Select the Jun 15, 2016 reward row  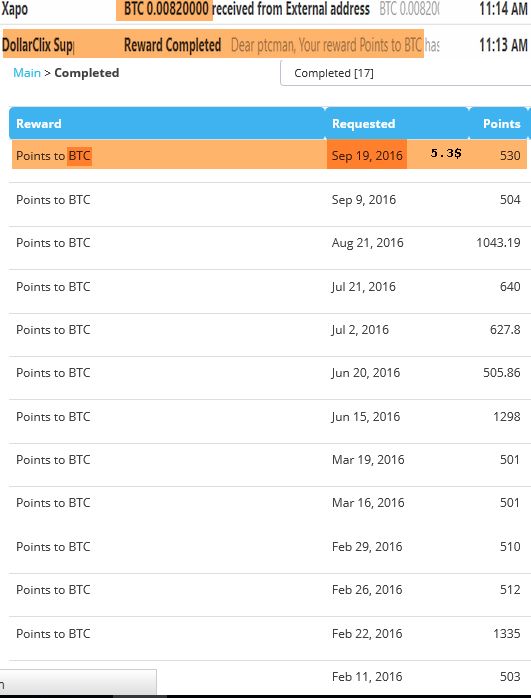[269, 416]
